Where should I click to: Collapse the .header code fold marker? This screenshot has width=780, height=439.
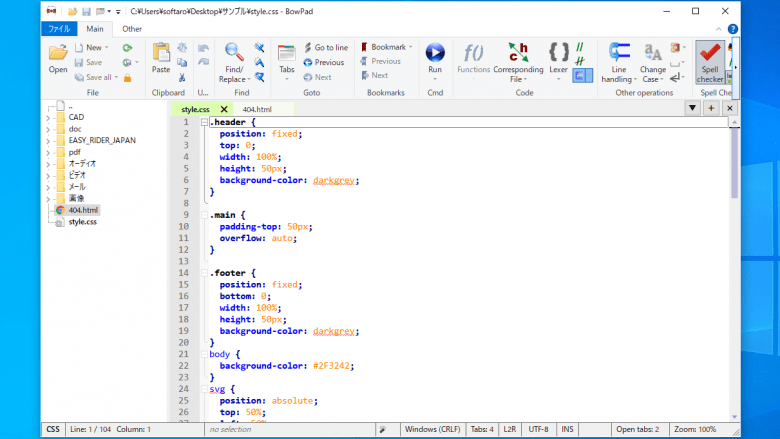[204, 122]
